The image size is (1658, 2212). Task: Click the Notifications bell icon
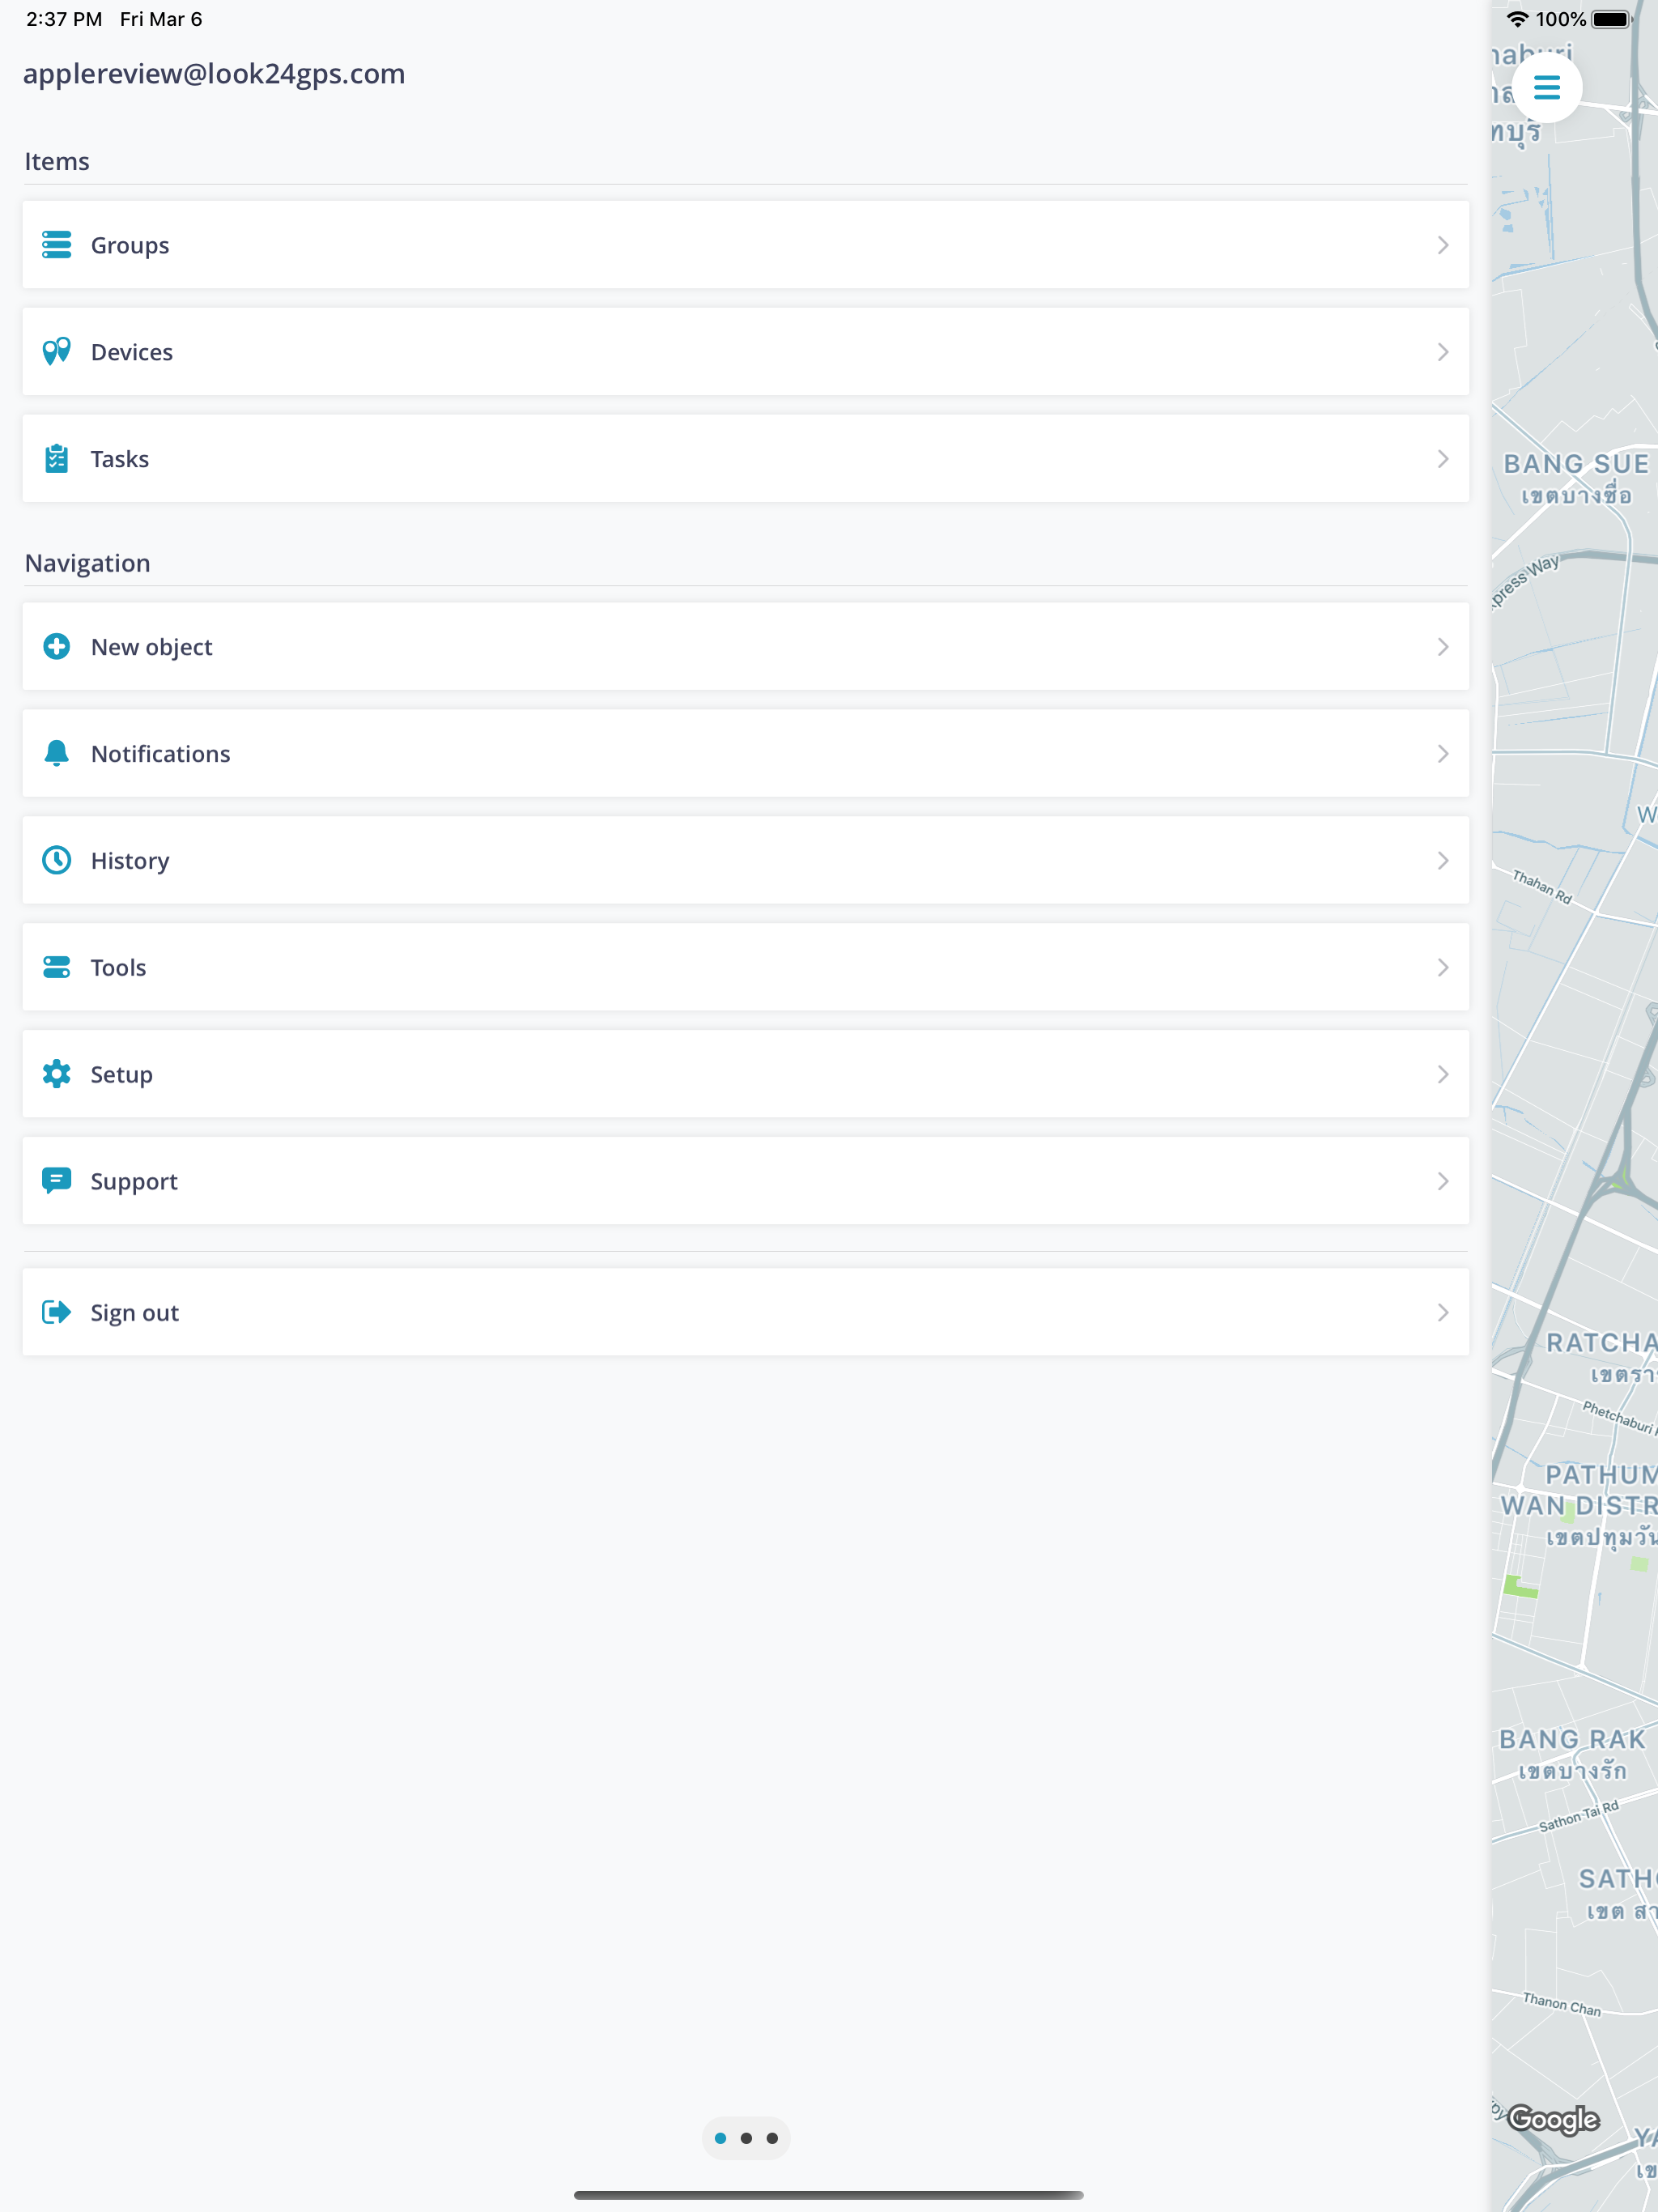(x=57, y=754)
